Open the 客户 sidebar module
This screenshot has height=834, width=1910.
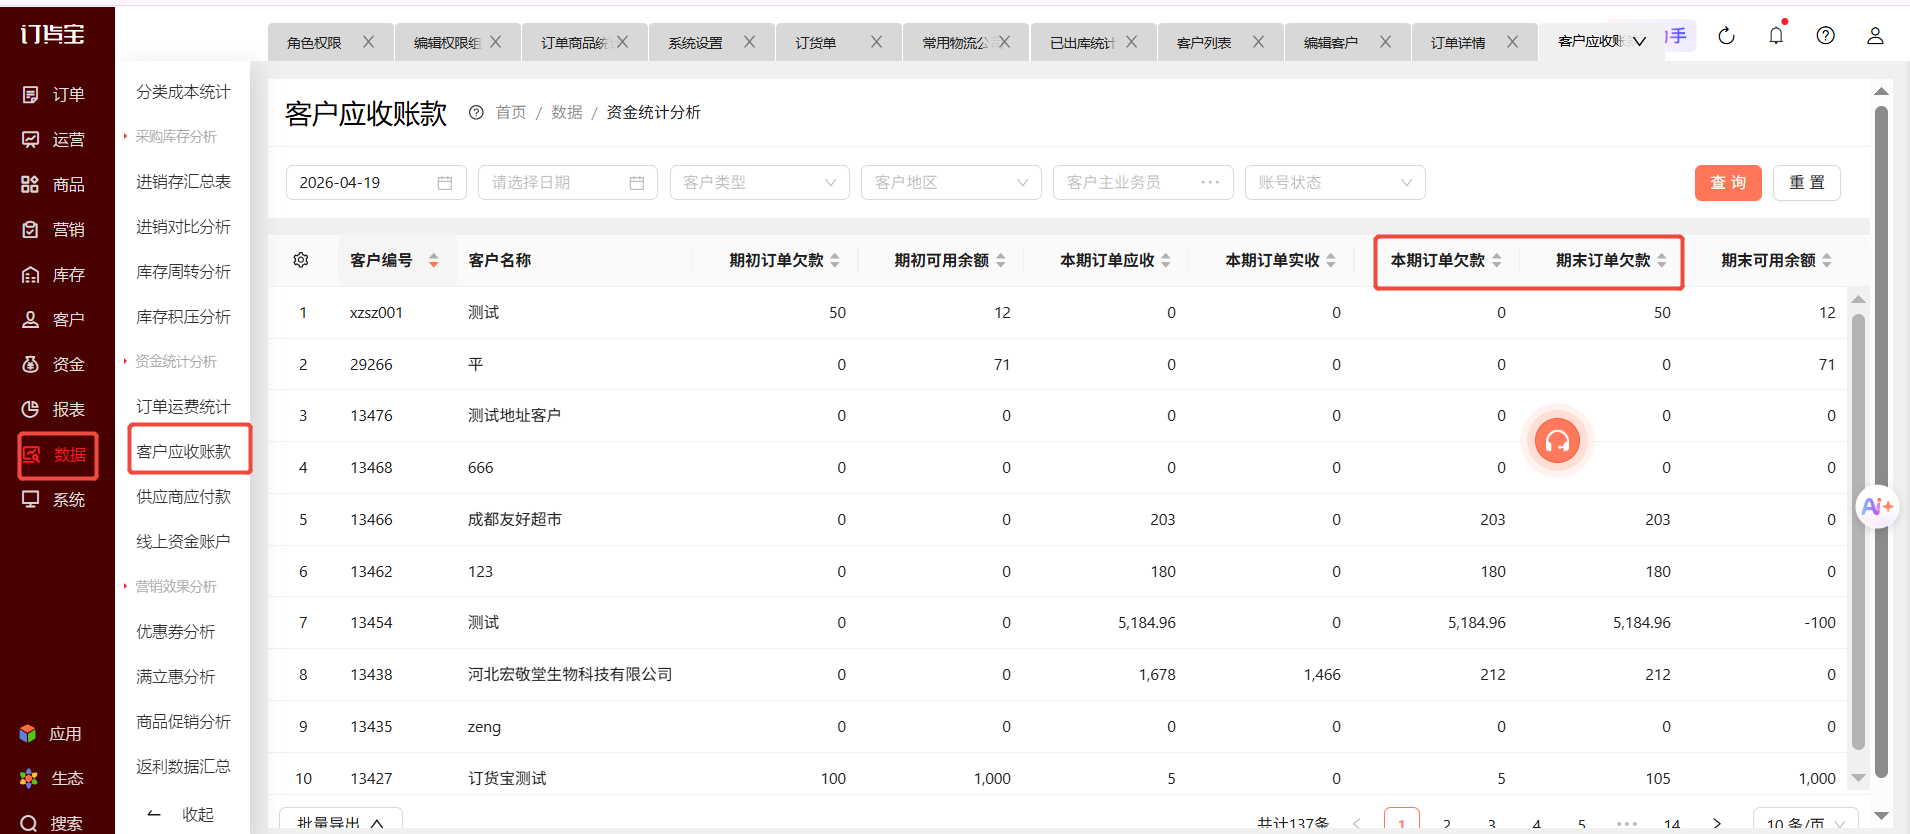click(55, 319)
